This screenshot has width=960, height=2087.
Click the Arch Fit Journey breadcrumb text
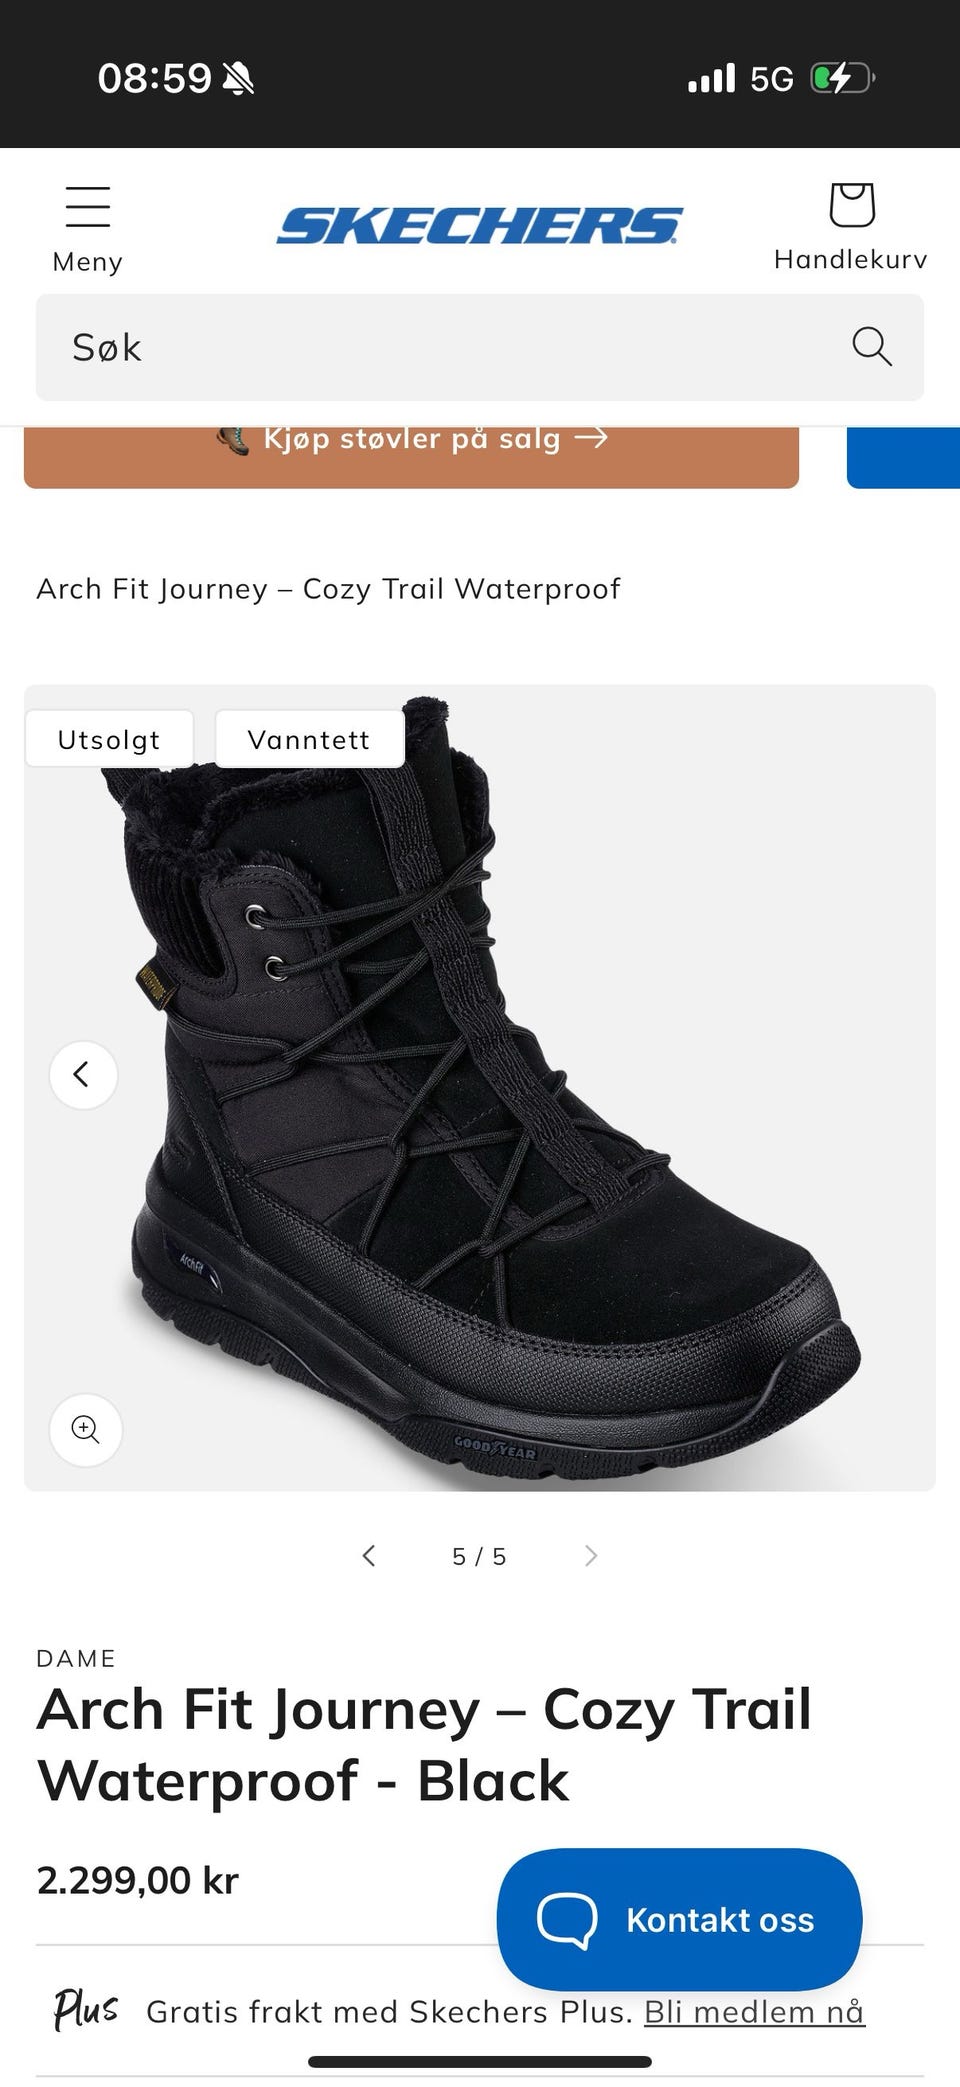pos(328,589)
